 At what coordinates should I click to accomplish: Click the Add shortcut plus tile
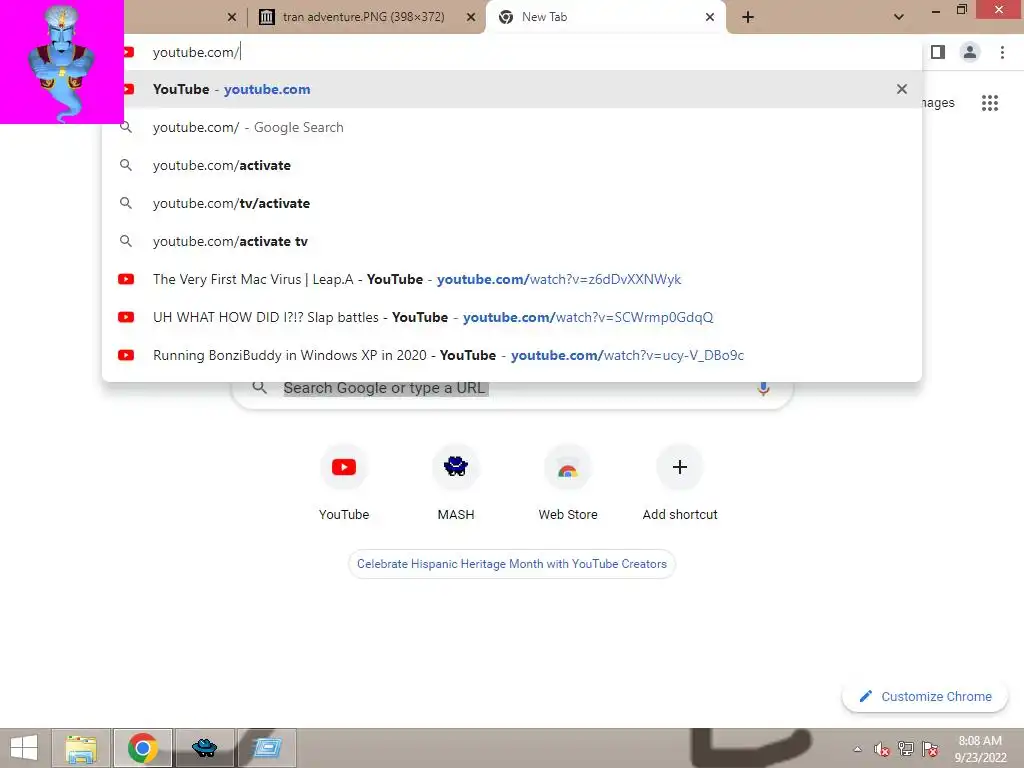click(680, 483)
